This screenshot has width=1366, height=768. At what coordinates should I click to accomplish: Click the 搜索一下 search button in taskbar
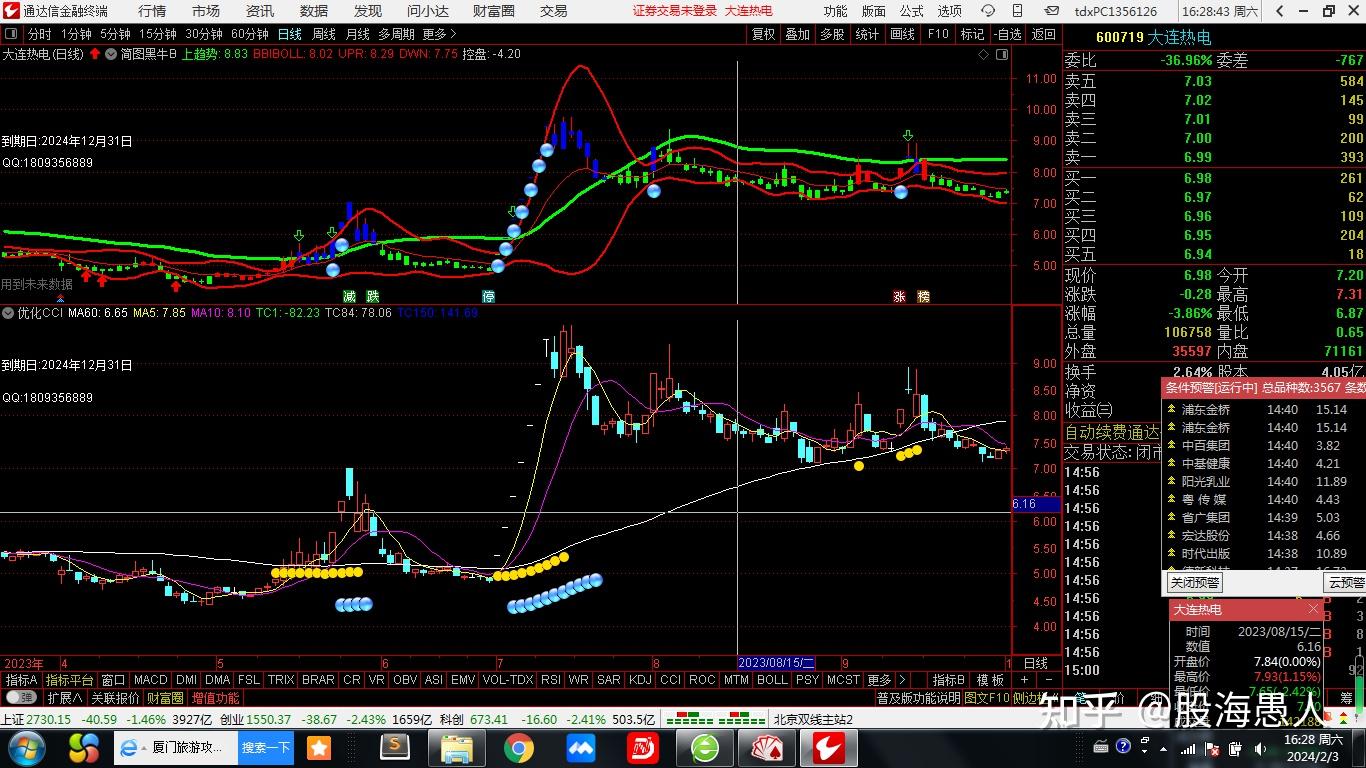(266, 748)
